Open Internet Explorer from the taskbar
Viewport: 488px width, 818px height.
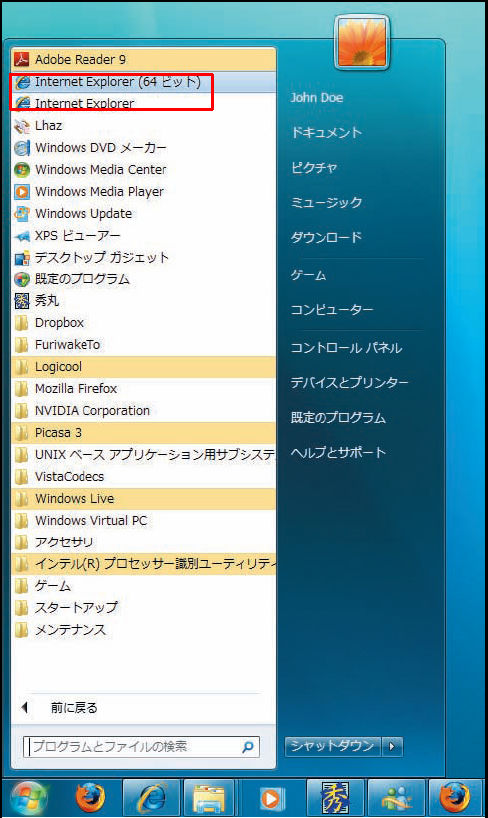coord(151,798)
